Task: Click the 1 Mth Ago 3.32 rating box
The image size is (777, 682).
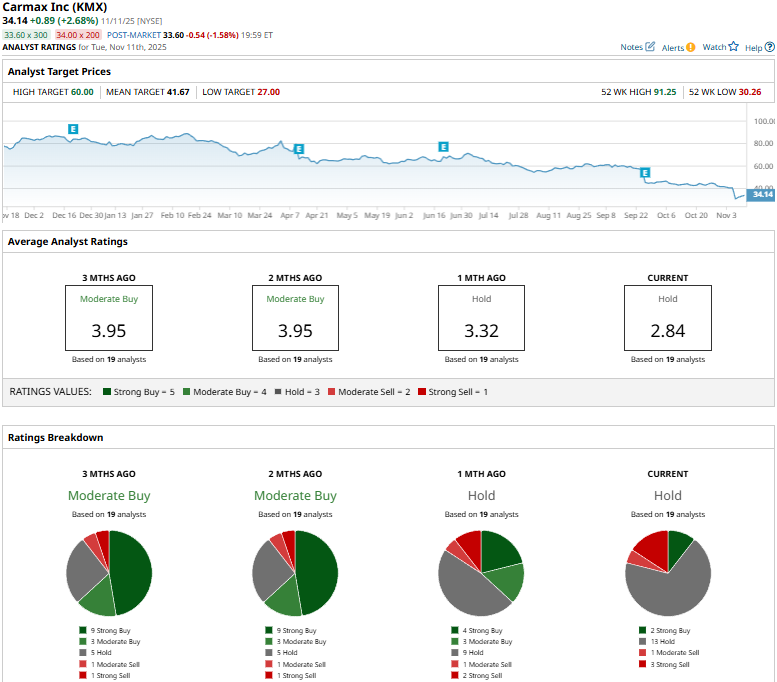Action: (481, 318)
